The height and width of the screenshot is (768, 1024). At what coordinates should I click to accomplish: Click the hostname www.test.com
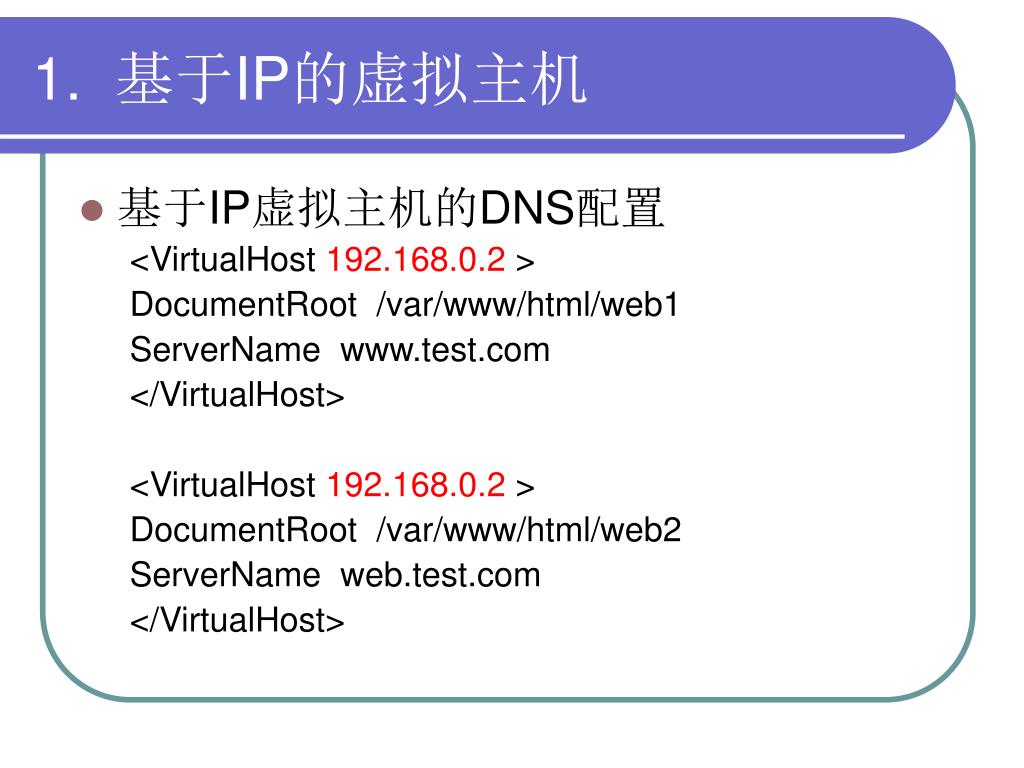tap(445, 350)
